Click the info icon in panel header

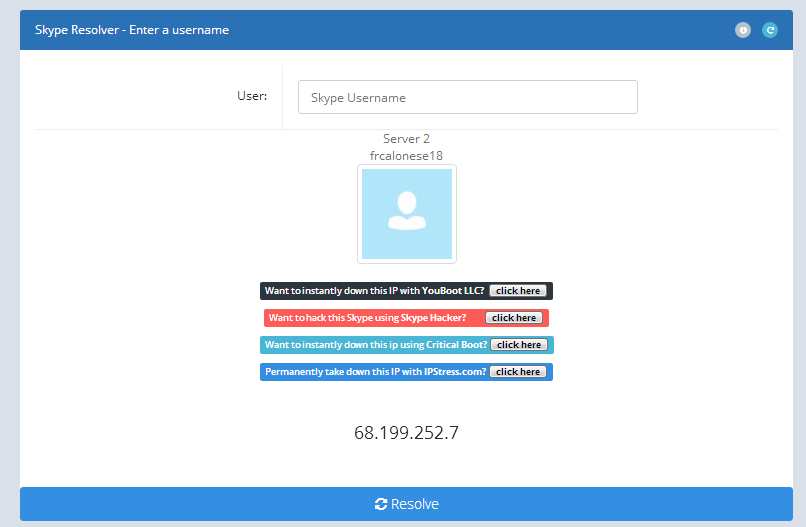click(742, 30)
